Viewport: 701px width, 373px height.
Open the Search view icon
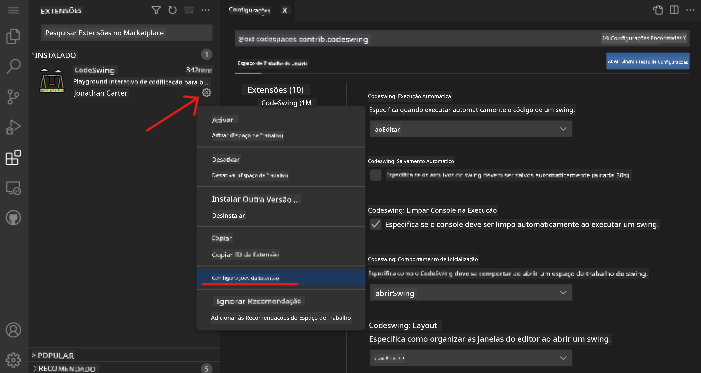13,66
